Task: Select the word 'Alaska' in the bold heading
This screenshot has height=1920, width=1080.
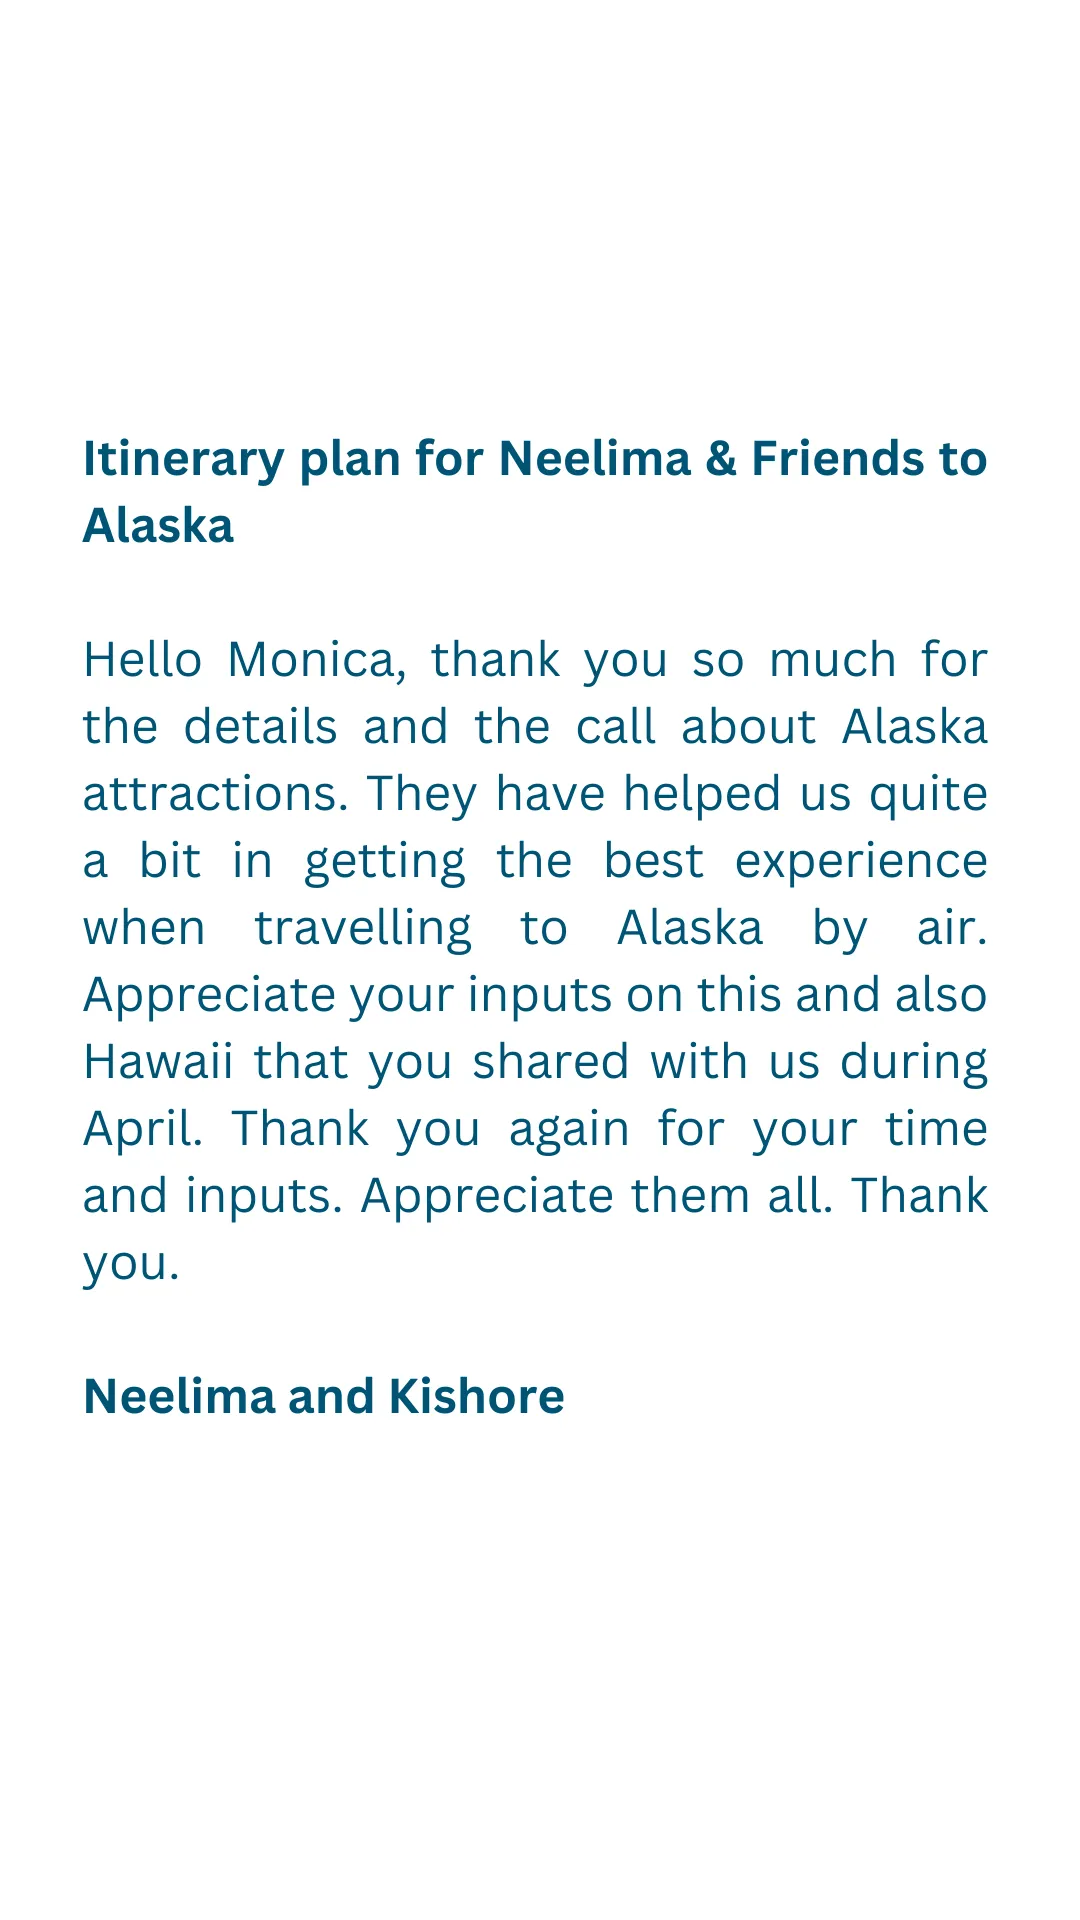Action: 158,526
